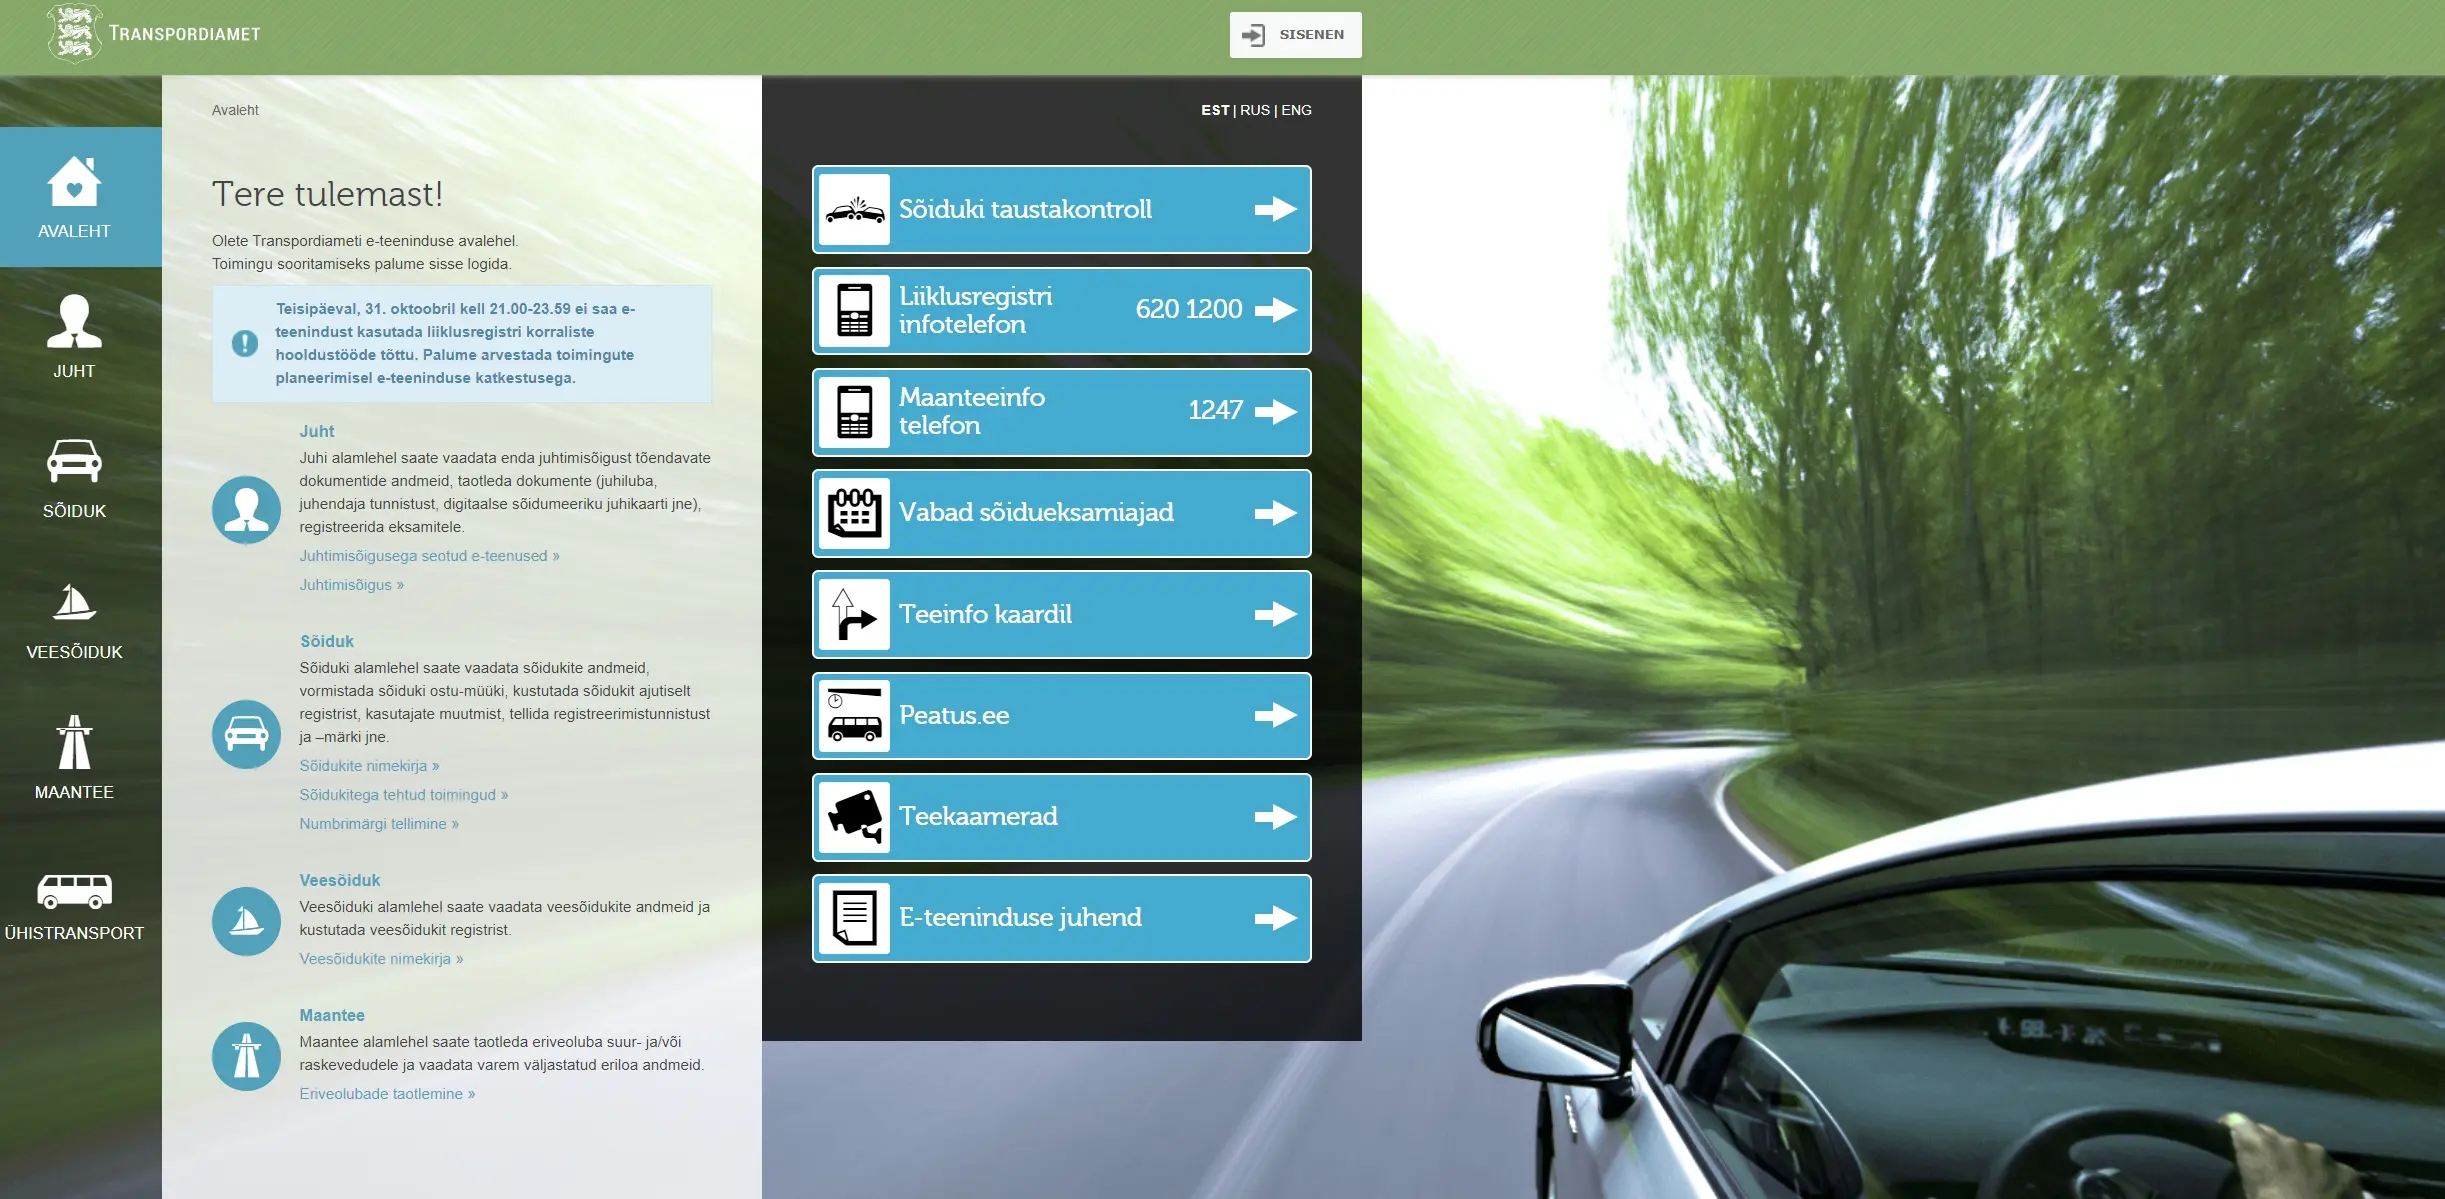This screenshot has height=1199, width=2445.
Task: Select the MAANTEE sidebar label
Action: [x=74, y=792]
